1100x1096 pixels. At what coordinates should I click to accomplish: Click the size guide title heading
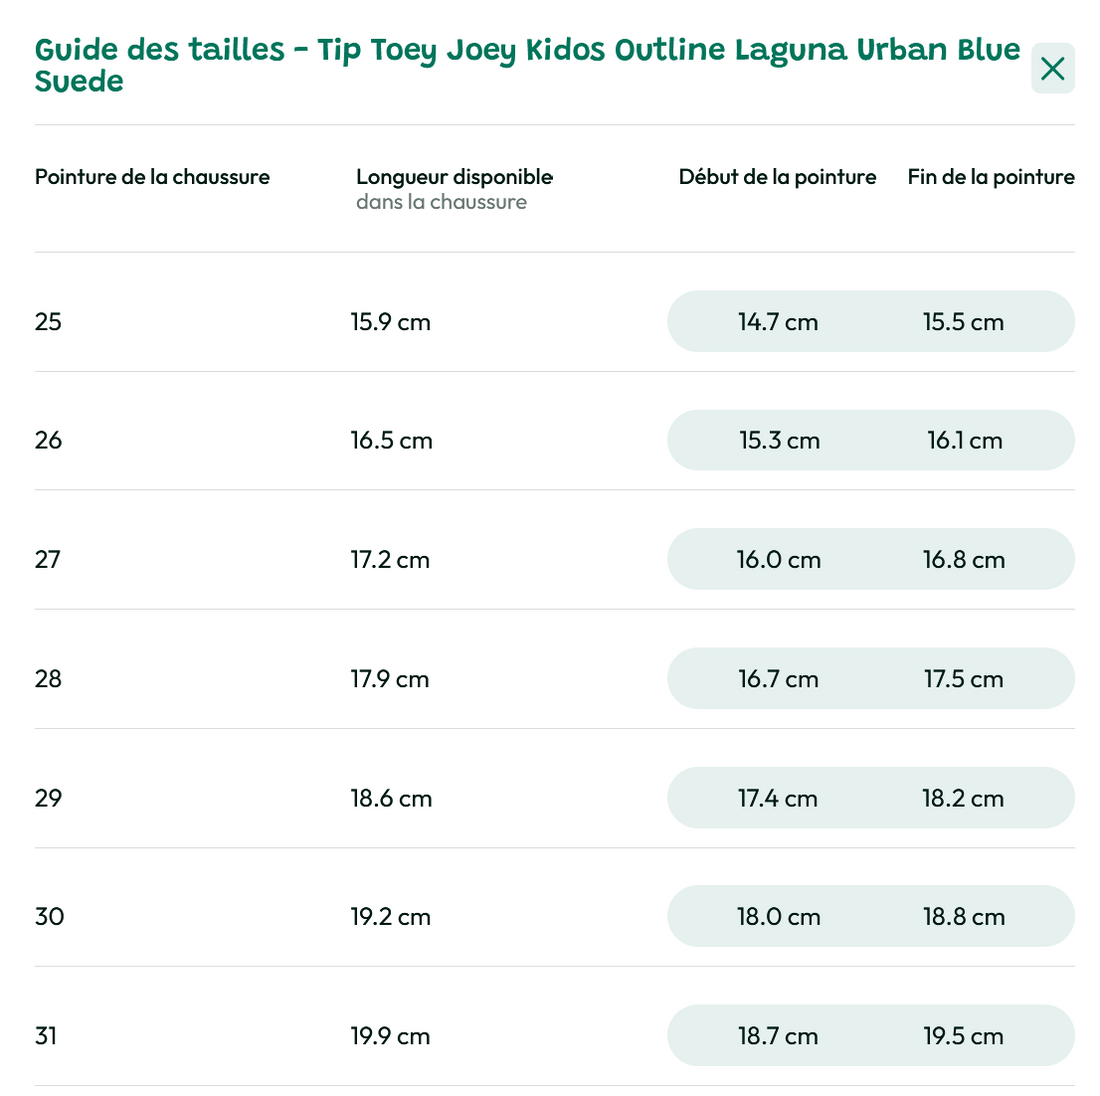pos(528,65)
